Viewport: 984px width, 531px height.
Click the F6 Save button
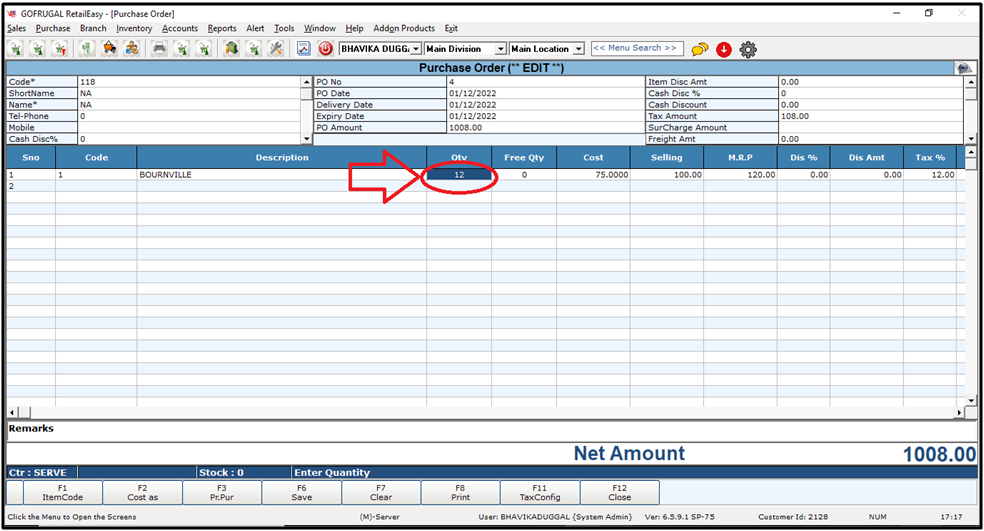tap(302, 493)
